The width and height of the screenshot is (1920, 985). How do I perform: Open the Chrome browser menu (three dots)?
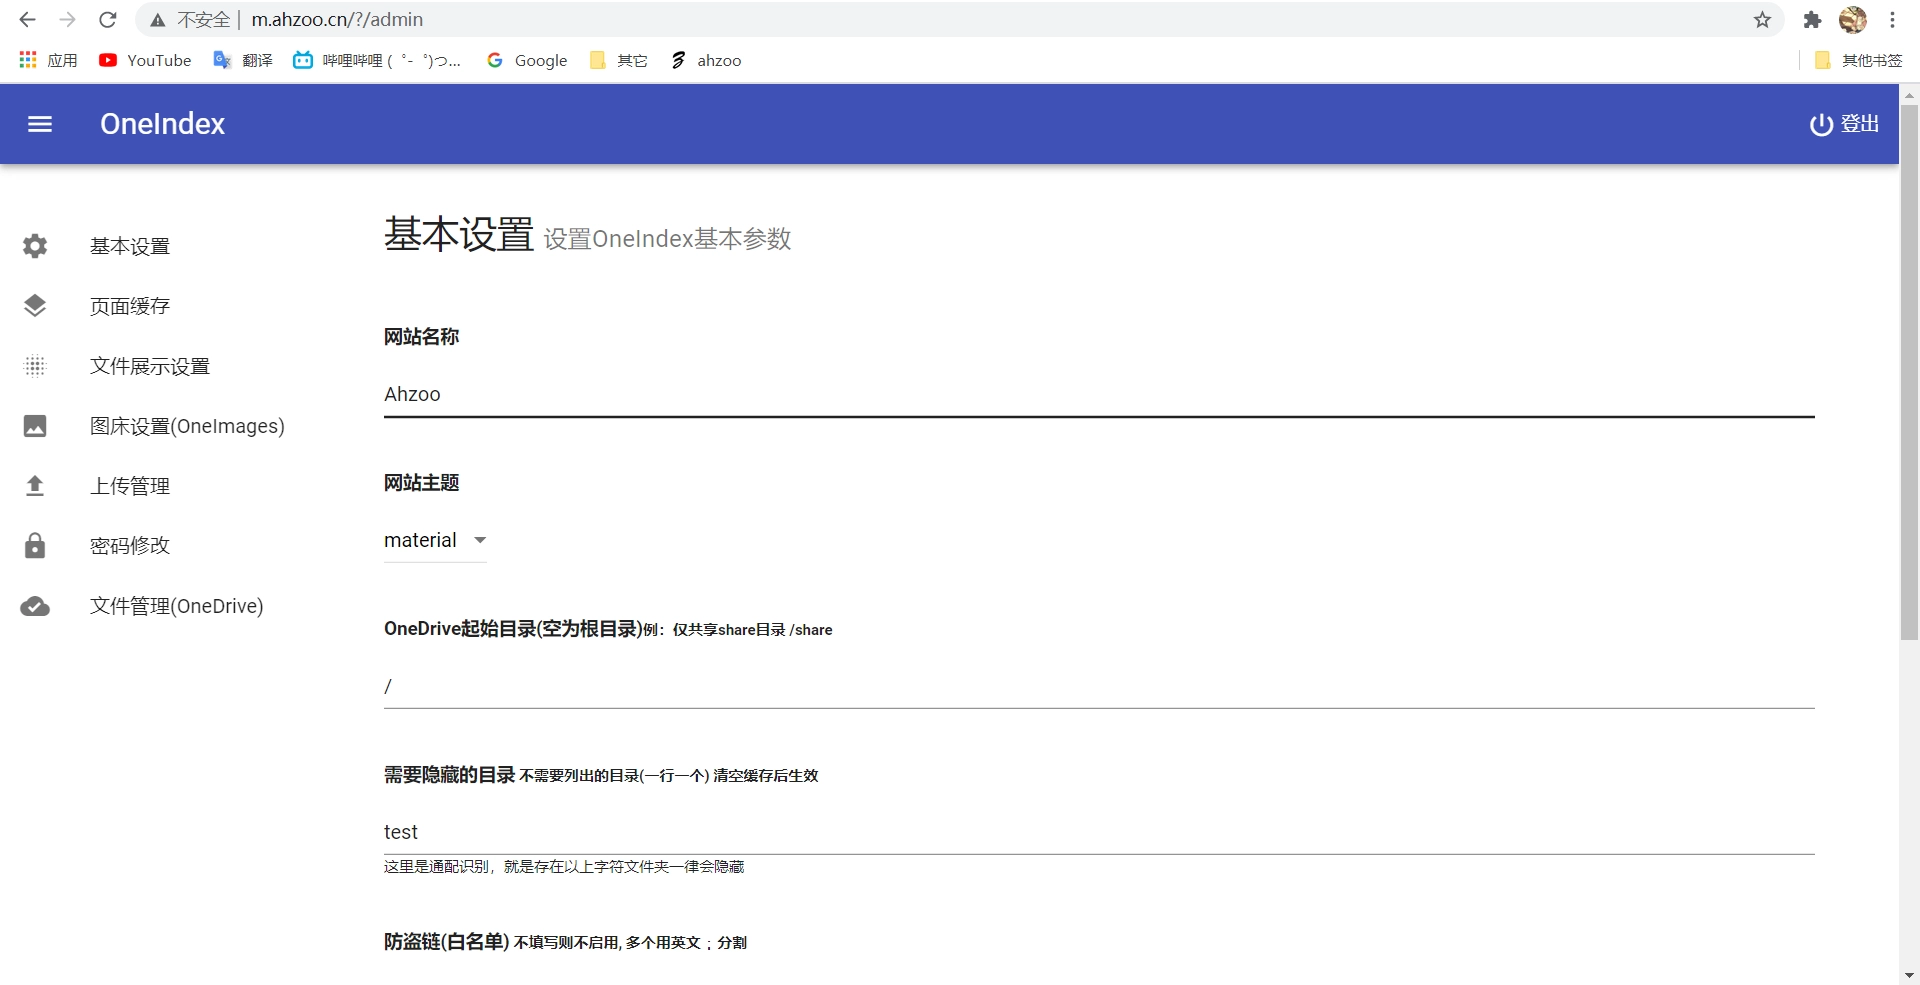pos(1893,19)
